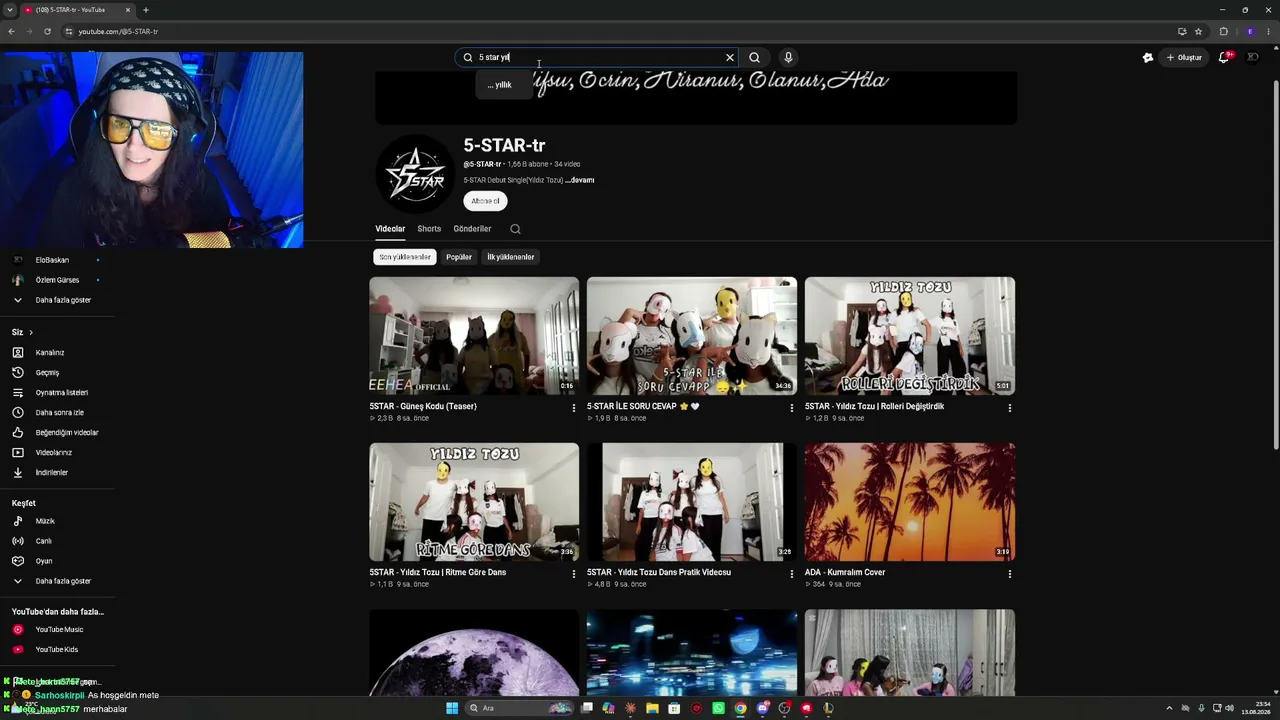Open YouTube notifications bell
The image size is (1280, 720).
pos(1223,57)
